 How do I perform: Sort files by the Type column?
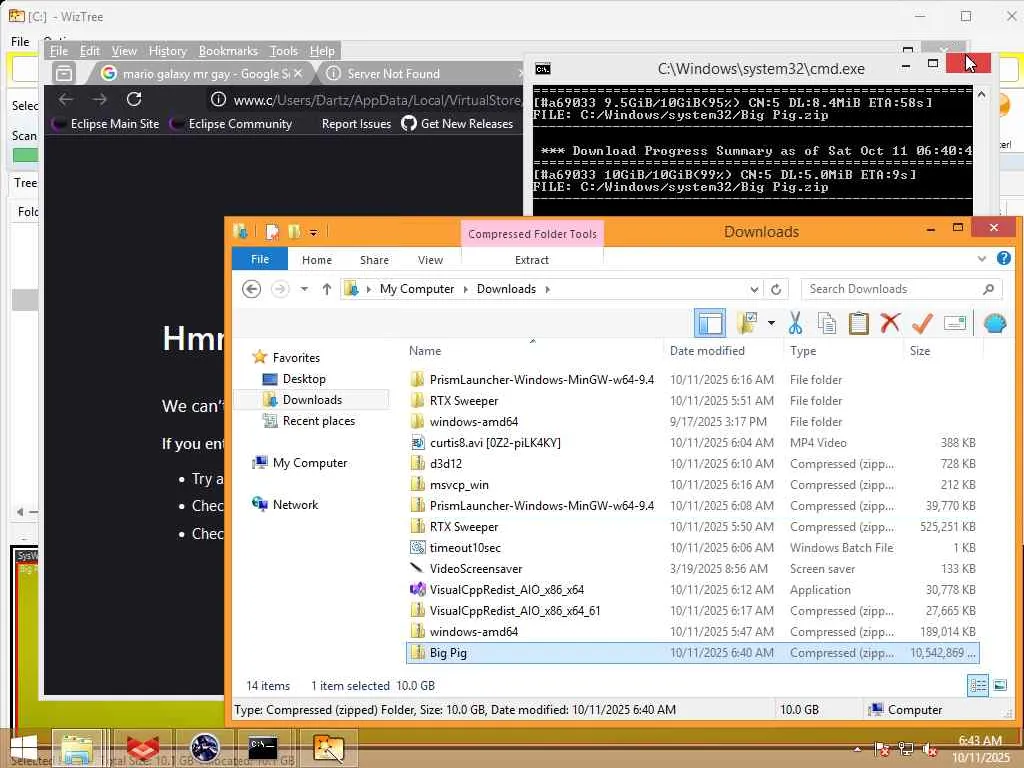803,351
